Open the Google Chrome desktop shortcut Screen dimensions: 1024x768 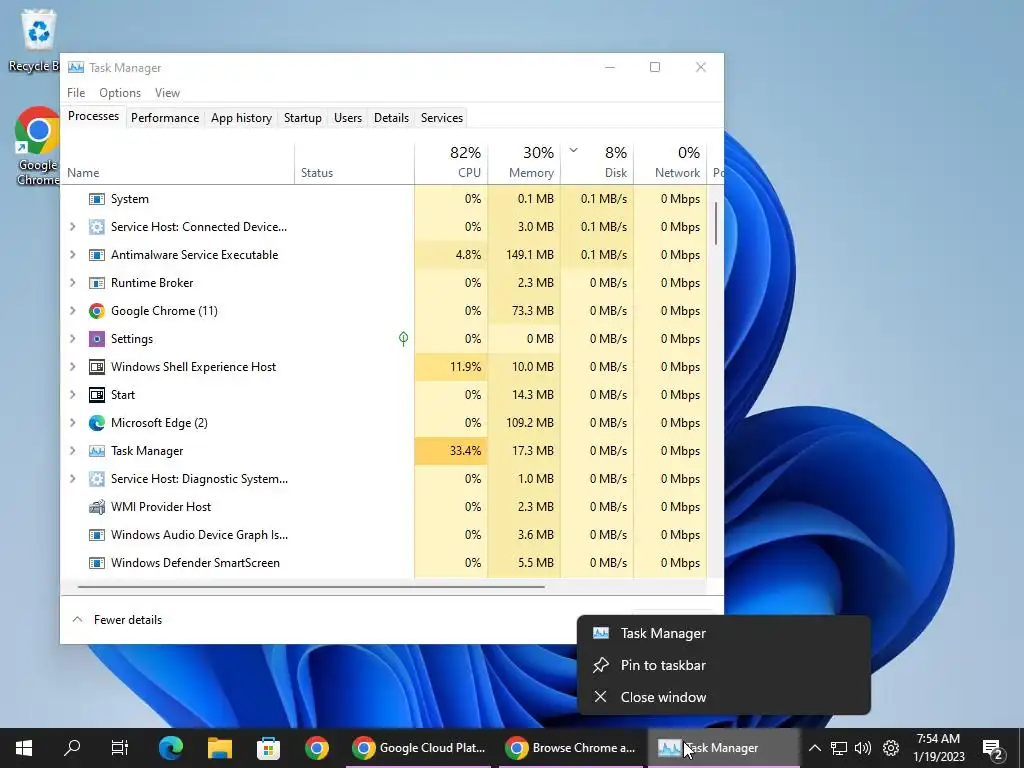click(37, 146)
